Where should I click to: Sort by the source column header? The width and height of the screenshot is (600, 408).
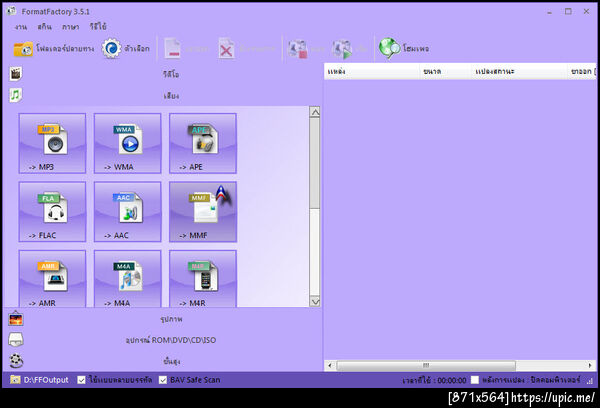click(x=372, y=72)
